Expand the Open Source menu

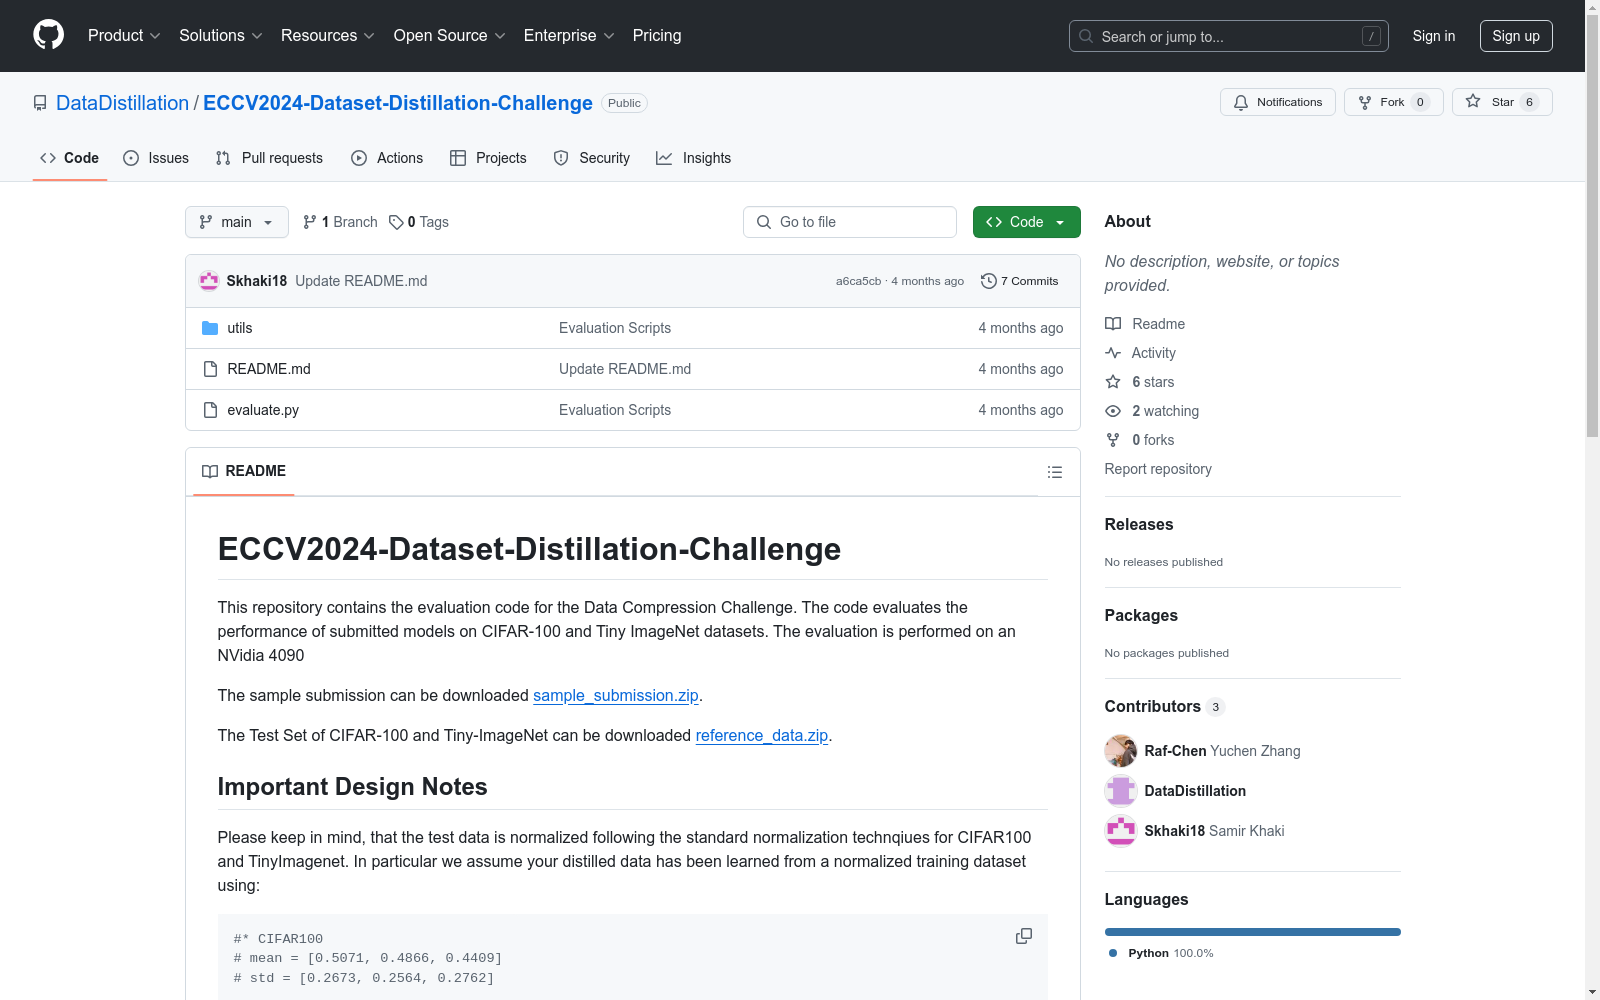point(450,35)
